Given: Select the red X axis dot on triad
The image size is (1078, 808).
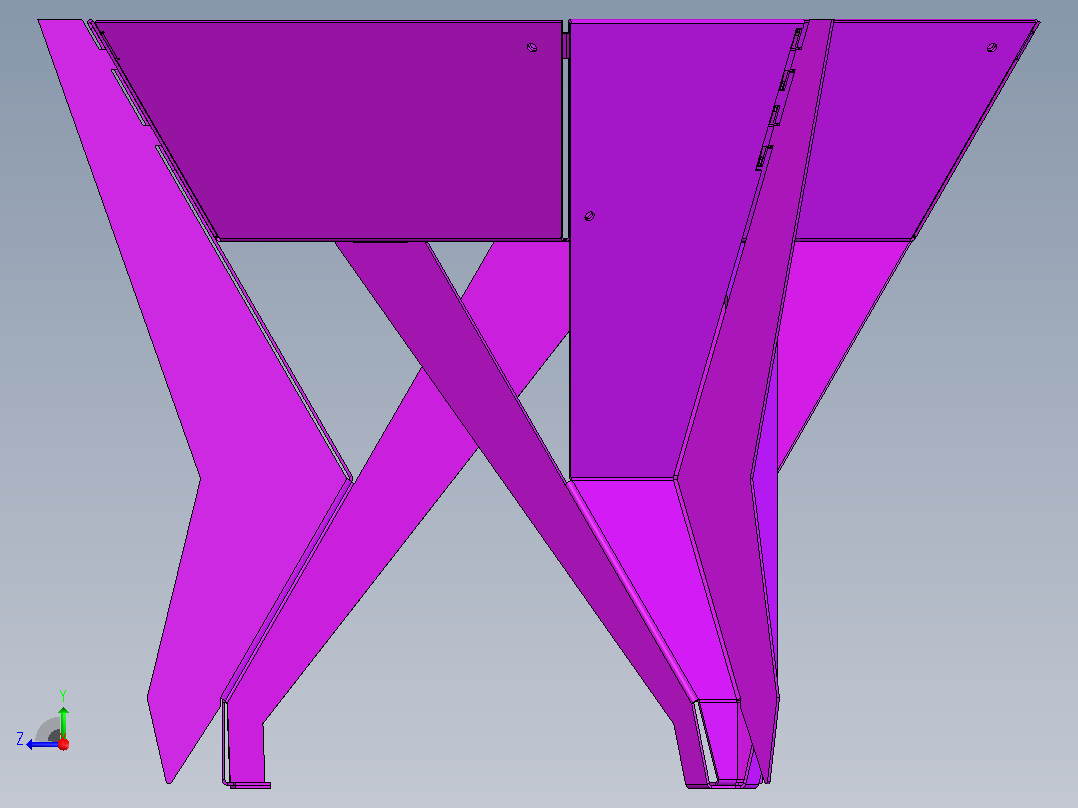Looking at the screenshot, I should (64, 744).
